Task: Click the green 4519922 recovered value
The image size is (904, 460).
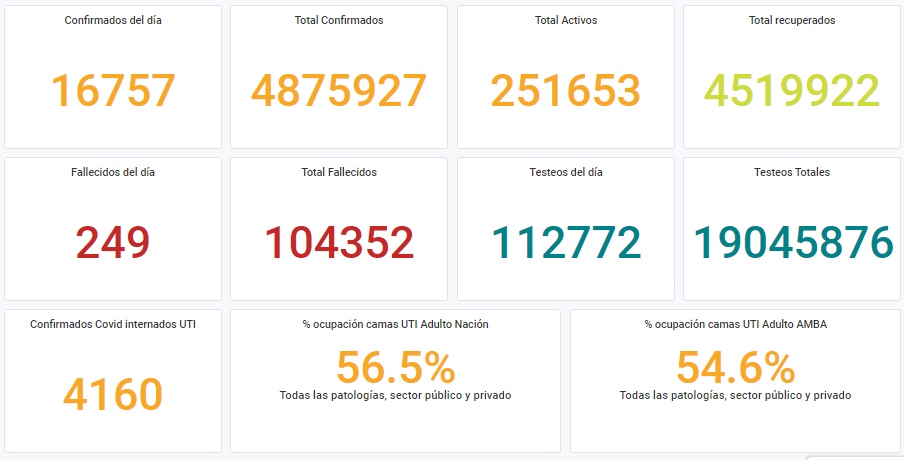Action: point(792,91)
